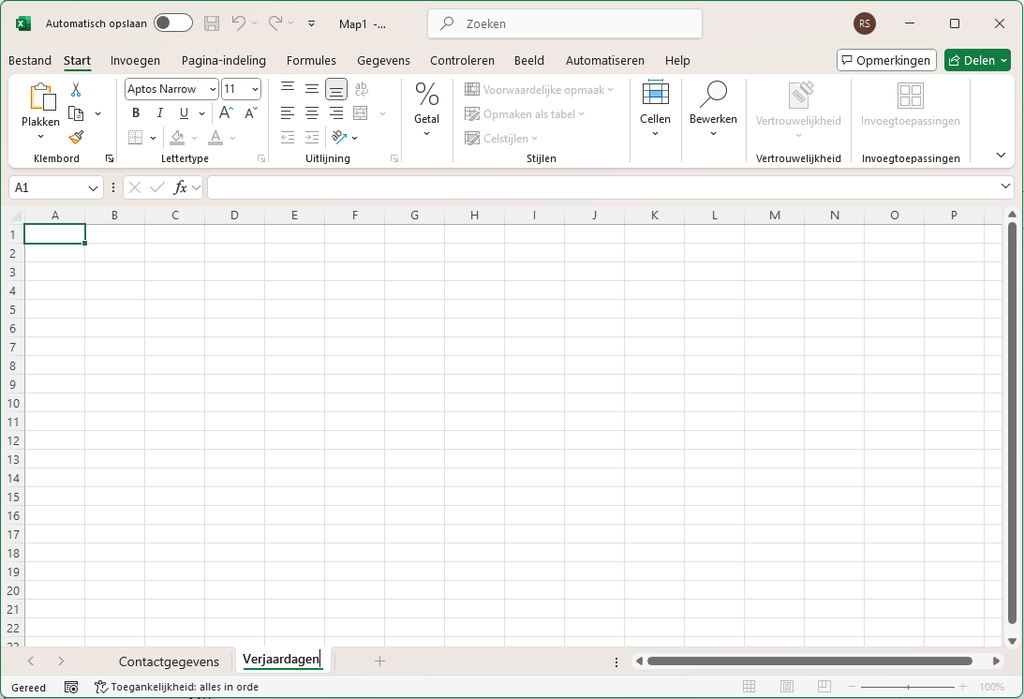Click the fx insert function icon
1024x699 pixels.
pyautogui.click(x=180, y=187)
